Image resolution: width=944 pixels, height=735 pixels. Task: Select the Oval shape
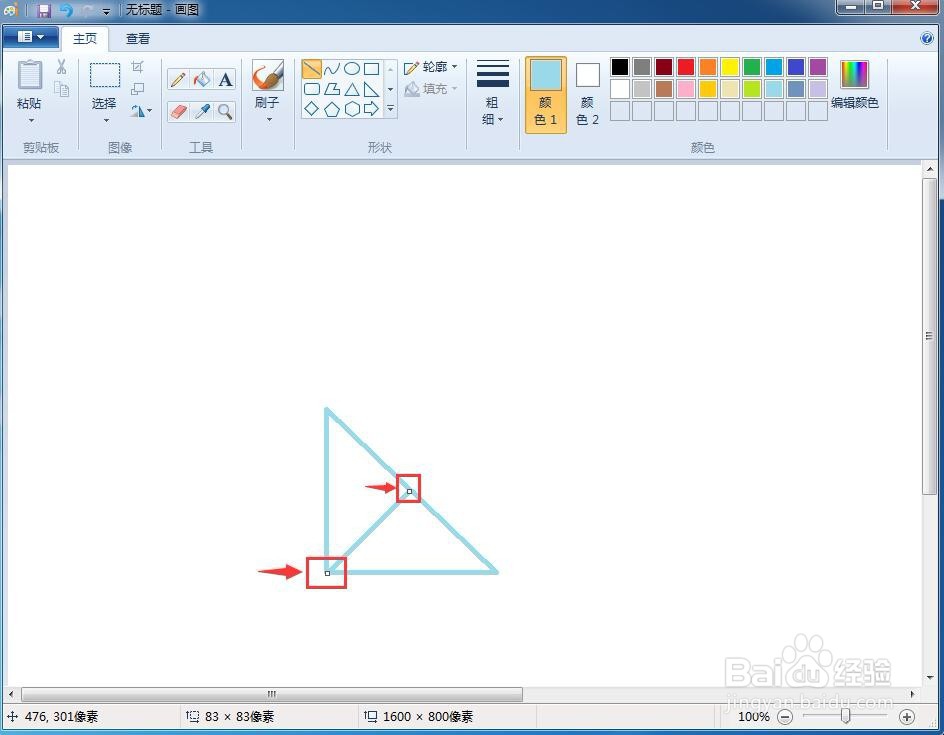(350, 68)
